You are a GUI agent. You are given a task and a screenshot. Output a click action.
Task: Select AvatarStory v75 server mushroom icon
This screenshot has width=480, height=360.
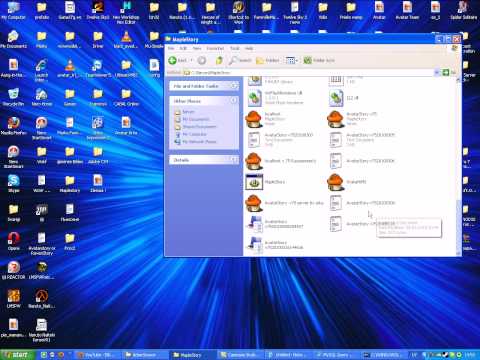pos(254,203)
